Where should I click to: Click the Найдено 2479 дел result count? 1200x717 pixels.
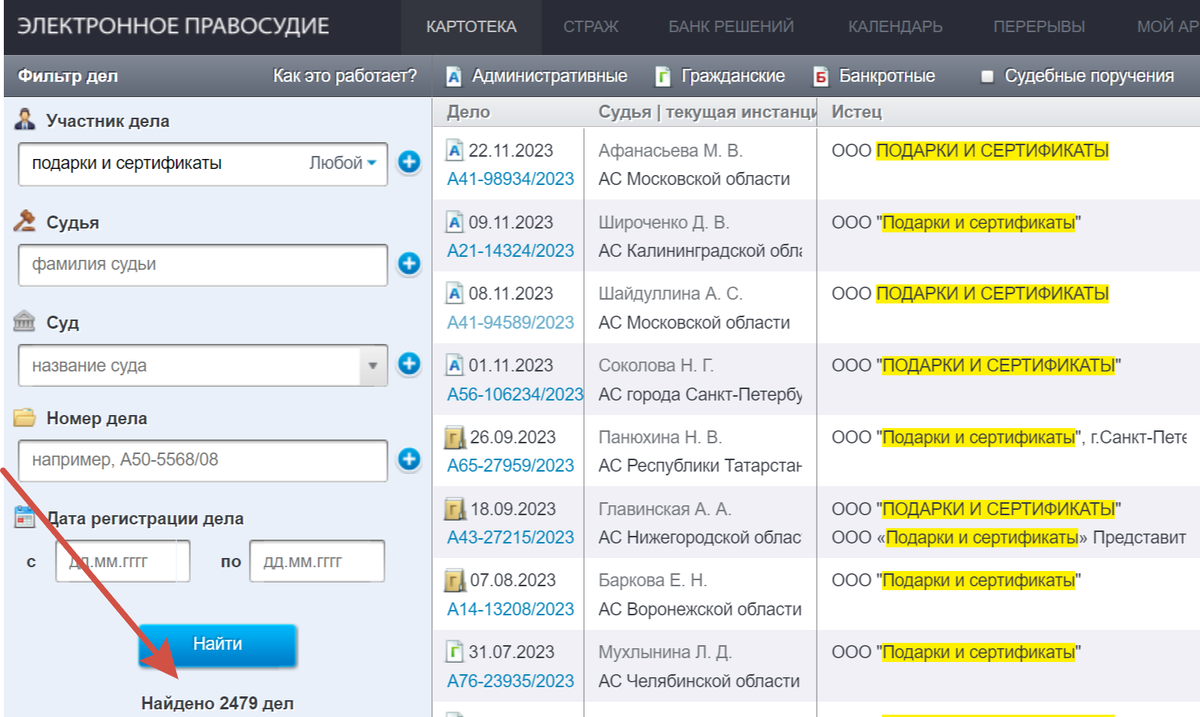click(x=217, y=703)
